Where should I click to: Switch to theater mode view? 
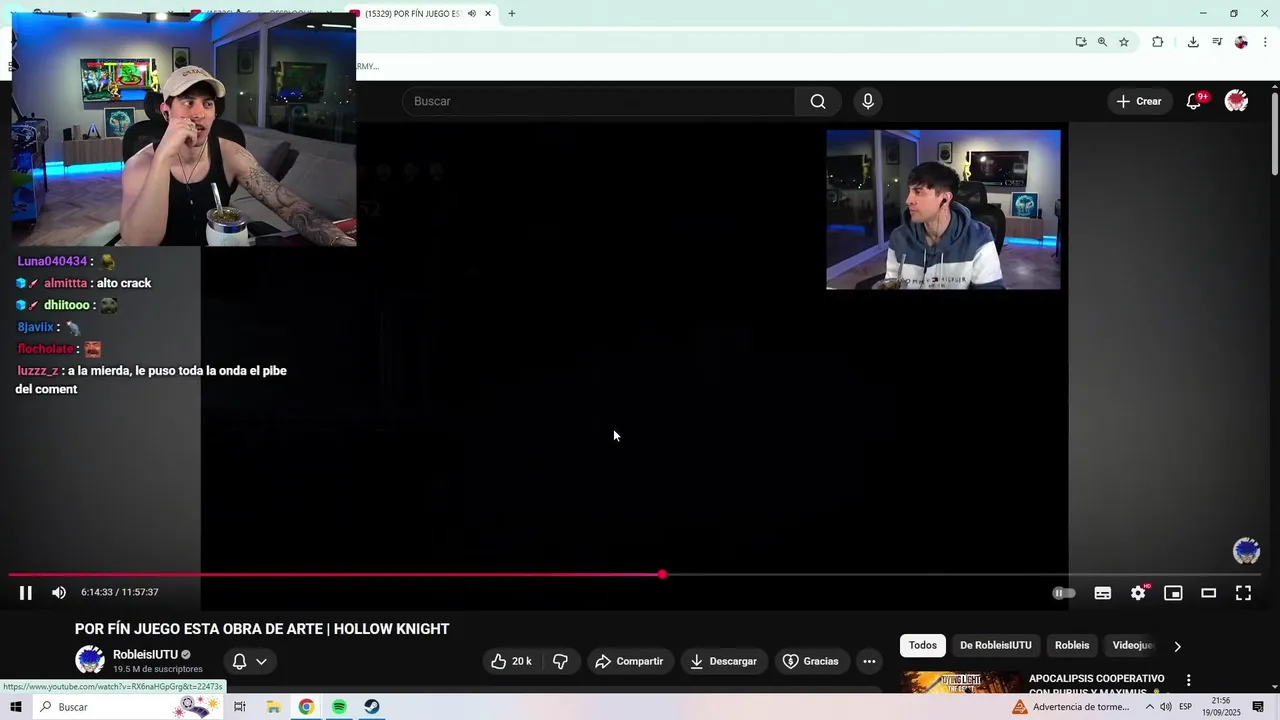pyautogui.click(x=1208, y=593)
